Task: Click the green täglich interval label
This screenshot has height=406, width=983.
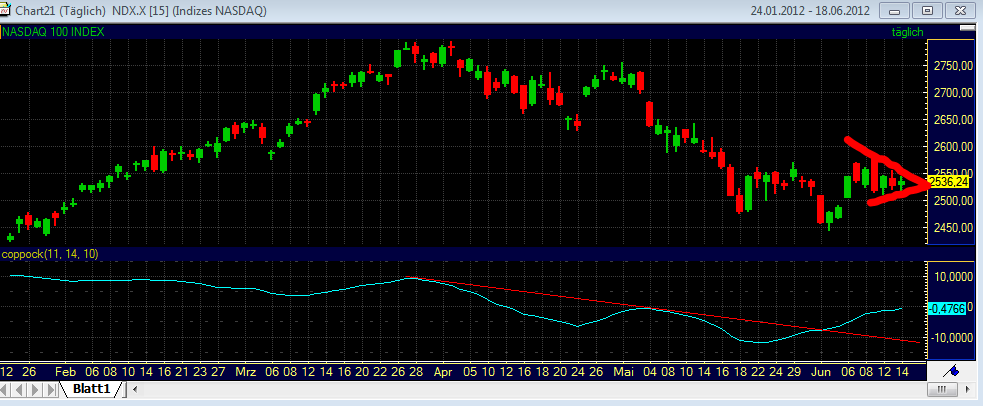Action: click(907, 32)
